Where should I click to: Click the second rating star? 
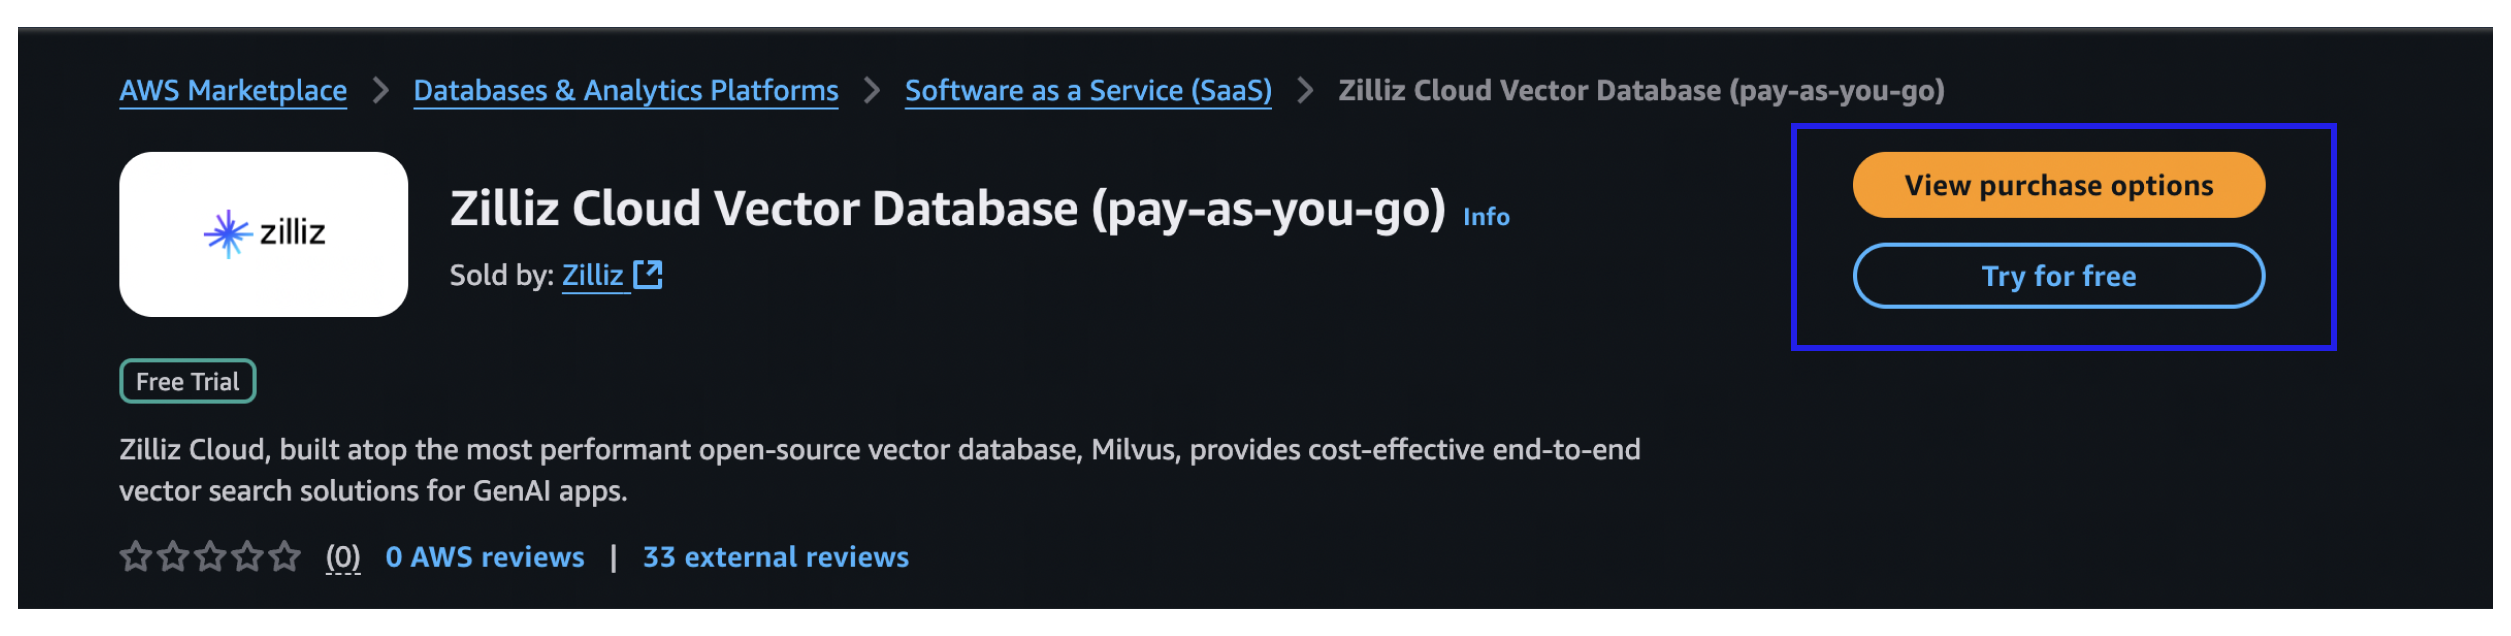point(173,556)
